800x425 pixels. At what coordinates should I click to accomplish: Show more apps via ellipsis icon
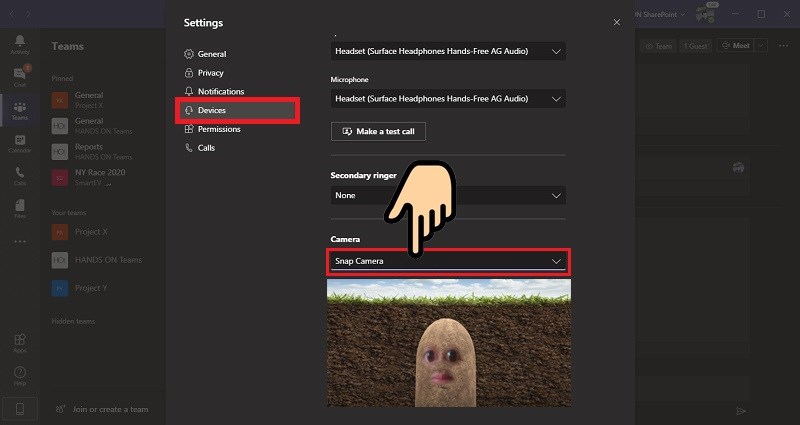(19, 242)
